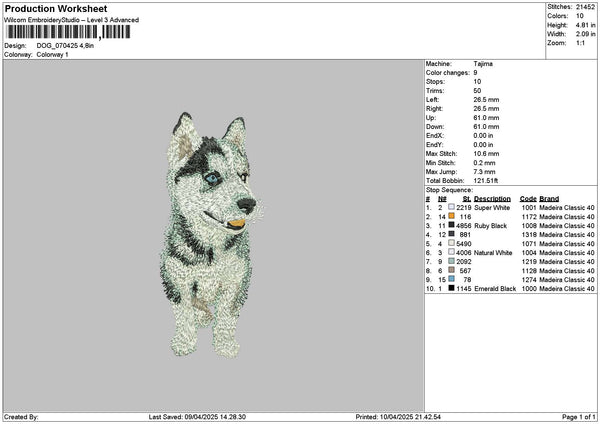Click the Ruby Black color swatch
600x424 pixels.
coord(452,225)
